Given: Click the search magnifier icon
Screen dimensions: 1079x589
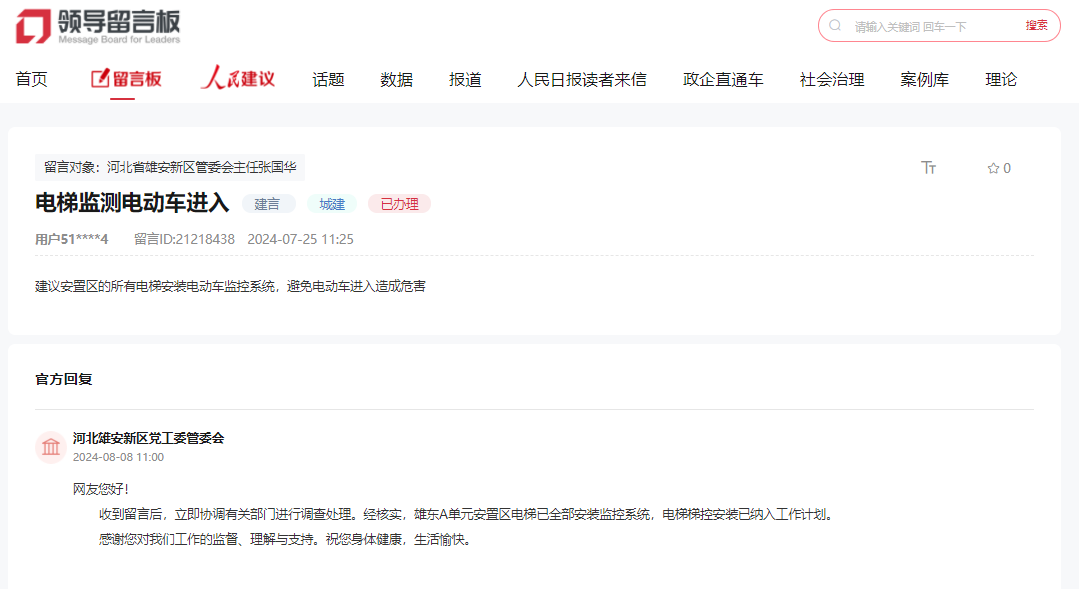Looking at the screenshot, I should tap(835, 26).
